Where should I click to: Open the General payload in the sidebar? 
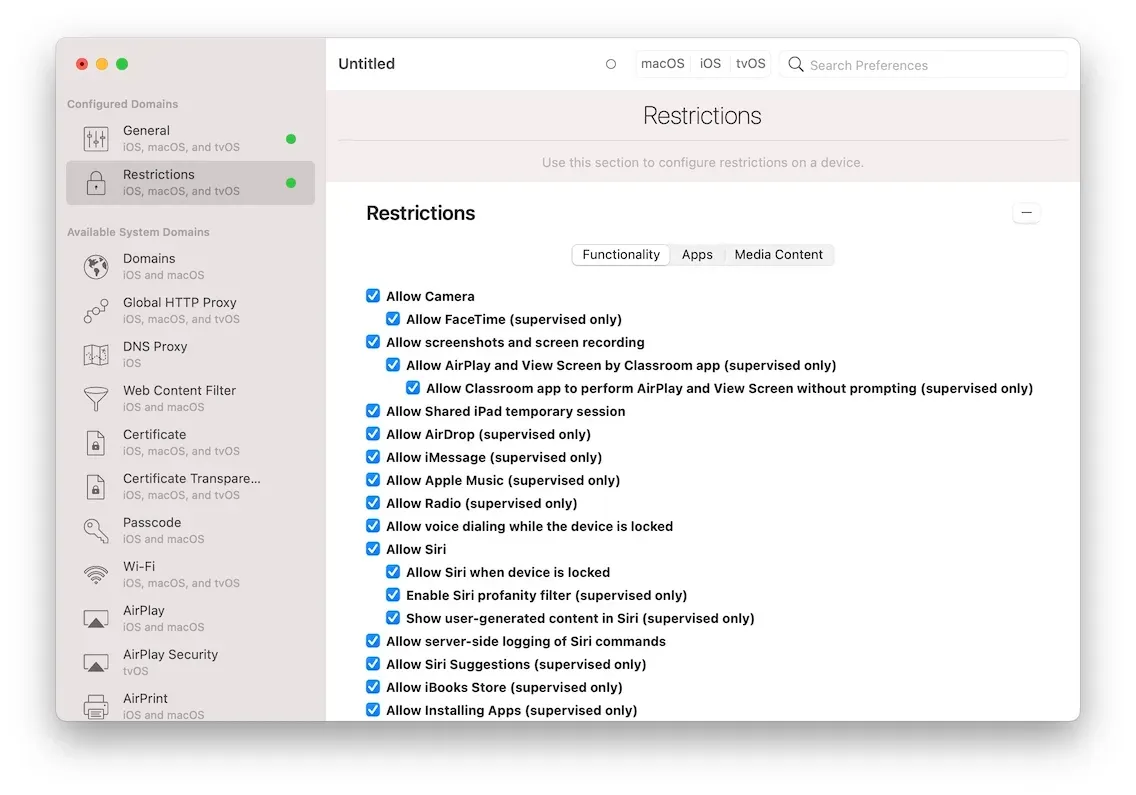coord(96,137)
